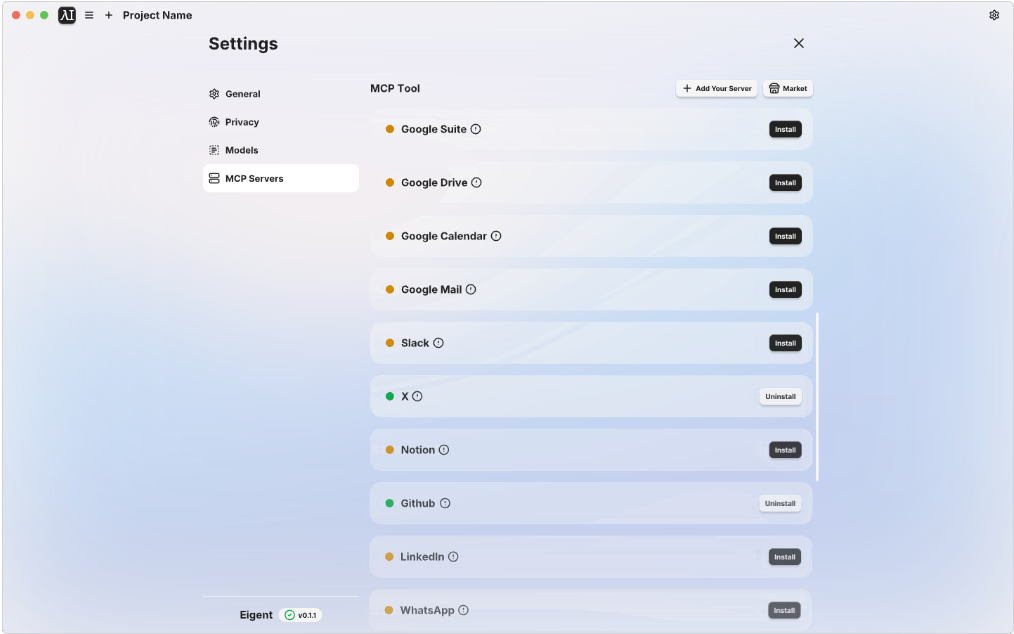Click info icon next to Google Calendar

click(x=496, y=236)
